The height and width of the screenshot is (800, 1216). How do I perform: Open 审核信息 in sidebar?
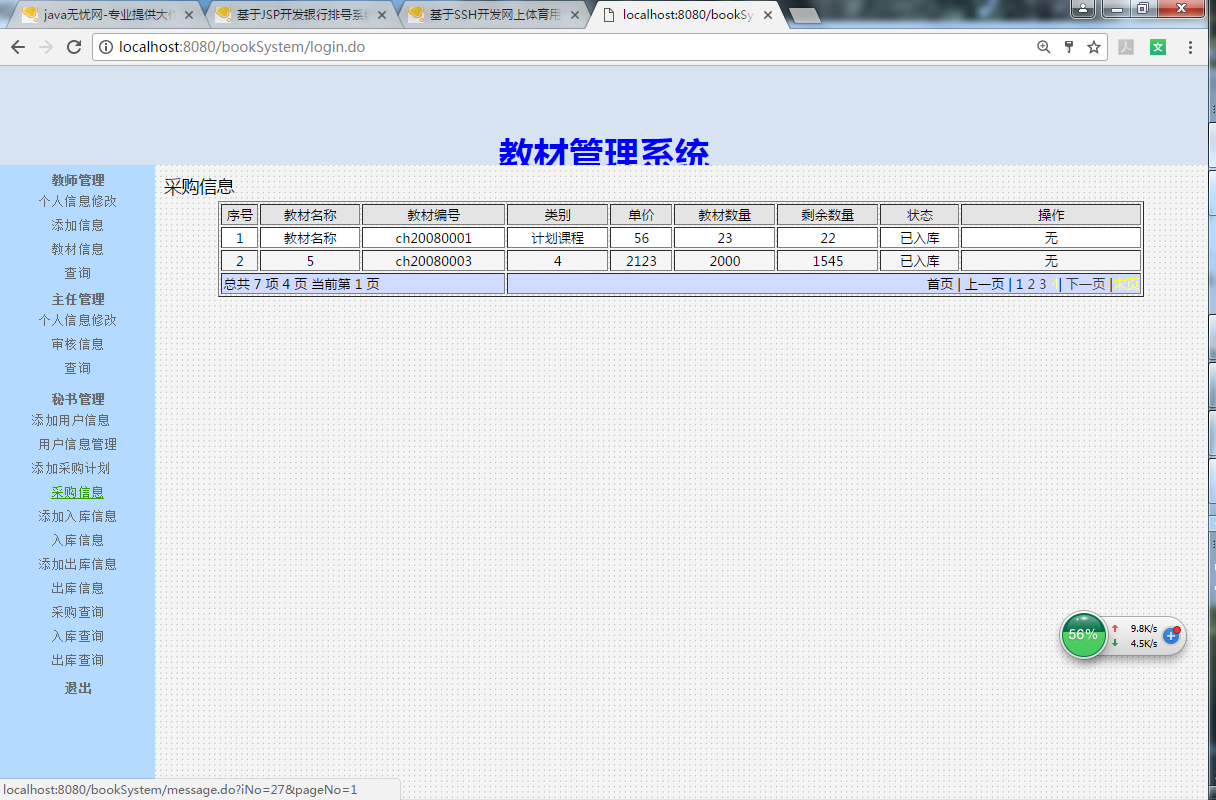78,344
